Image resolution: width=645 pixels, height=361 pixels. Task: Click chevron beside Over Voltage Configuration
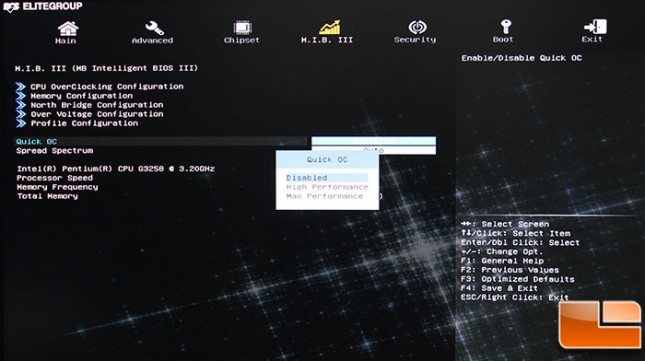(21, 114)
